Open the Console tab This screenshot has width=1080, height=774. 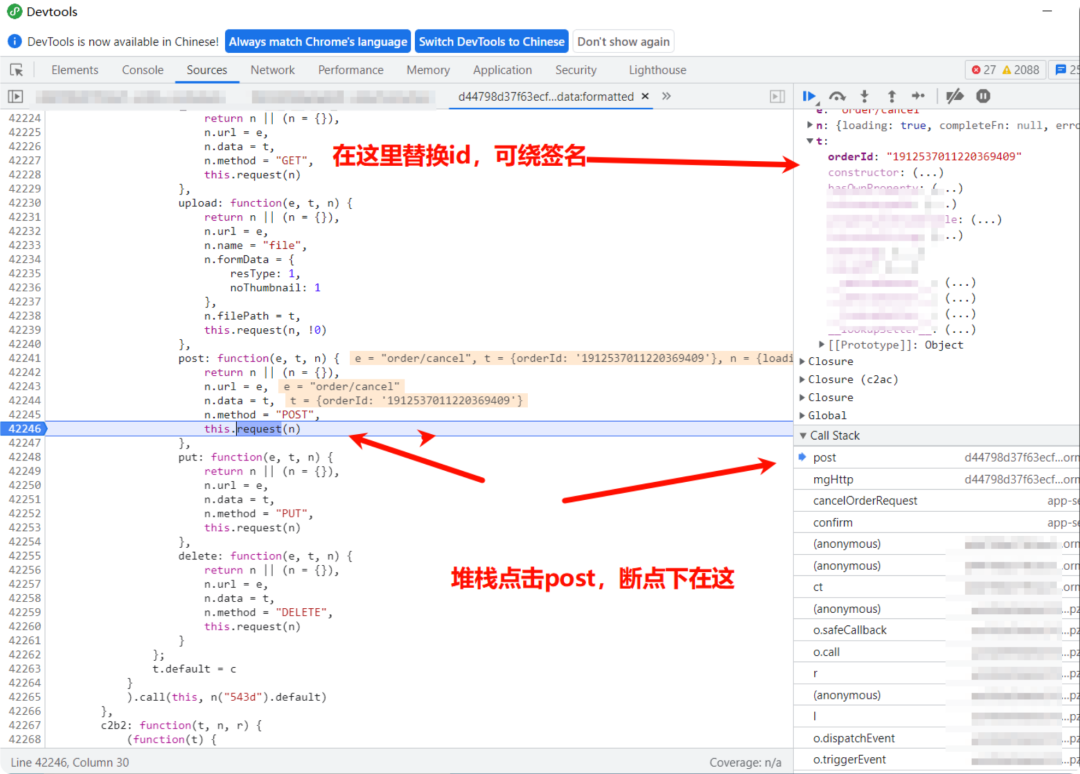click(143, 70)
